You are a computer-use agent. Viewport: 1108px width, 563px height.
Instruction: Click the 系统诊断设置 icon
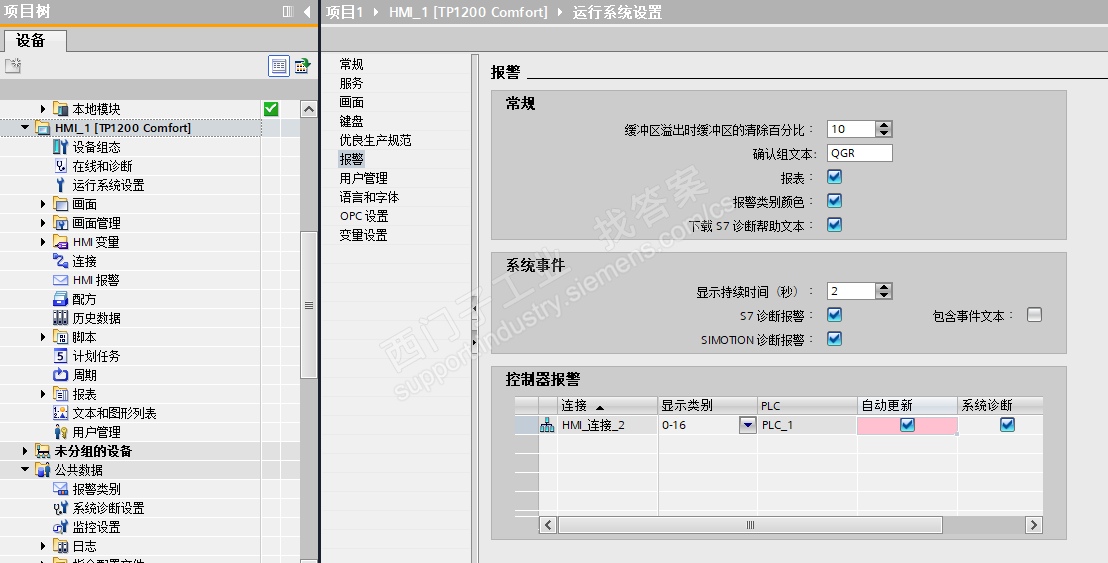pos(61,508)
